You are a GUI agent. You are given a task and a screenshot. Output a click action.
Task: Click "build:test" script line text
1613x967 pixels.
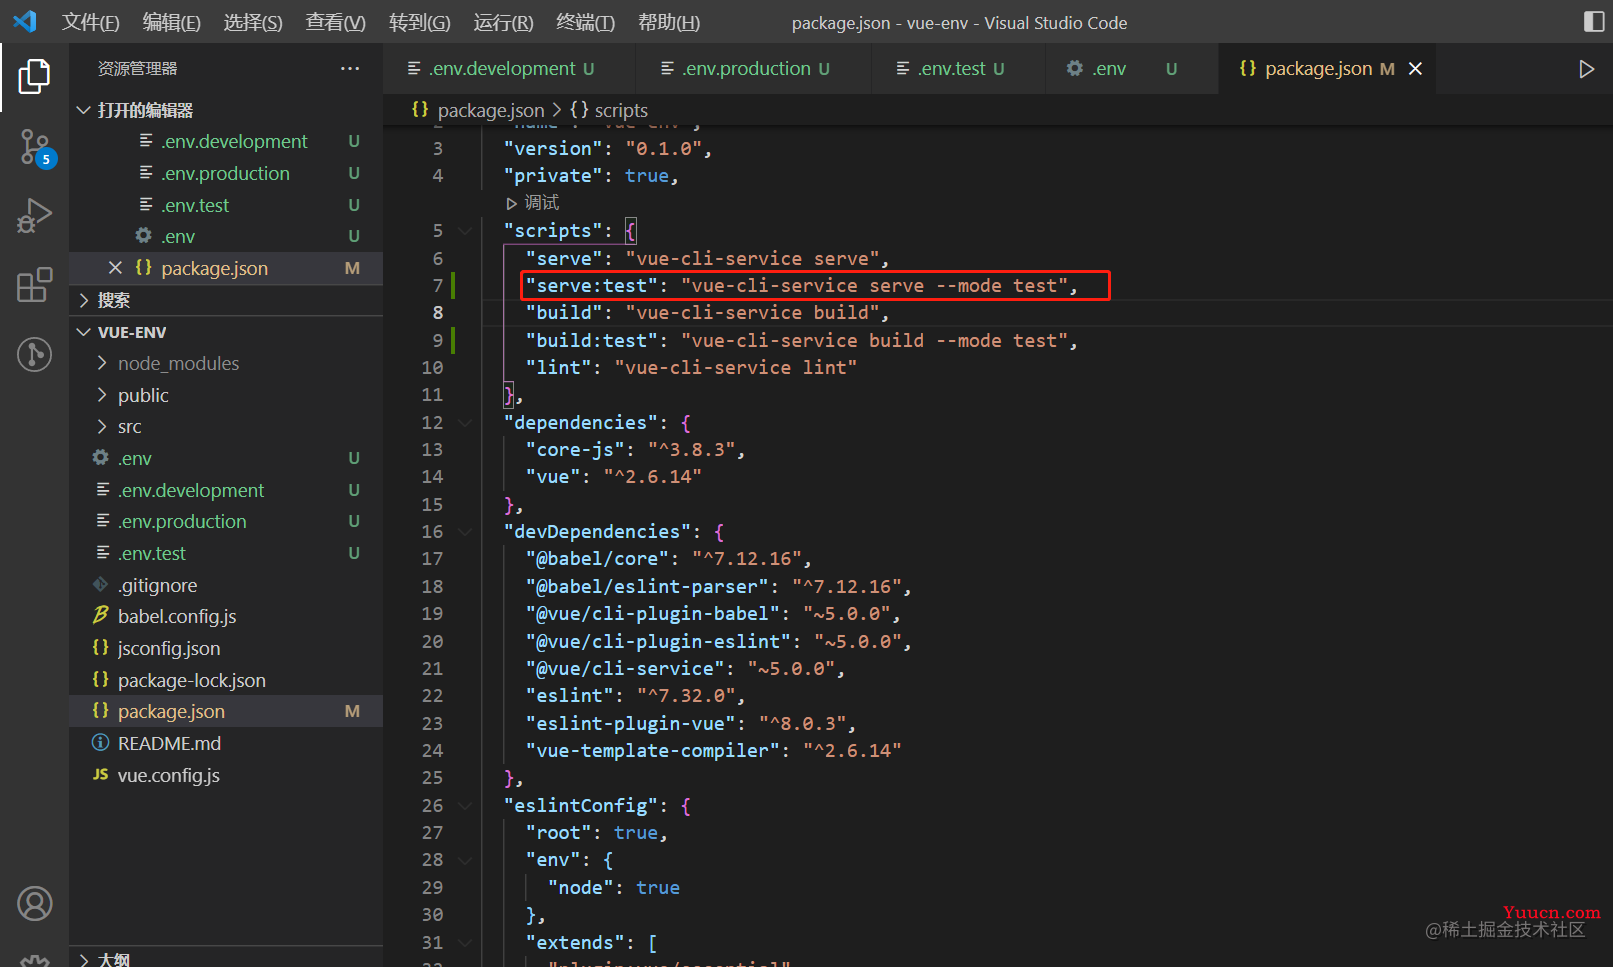(x=801, y=341)
